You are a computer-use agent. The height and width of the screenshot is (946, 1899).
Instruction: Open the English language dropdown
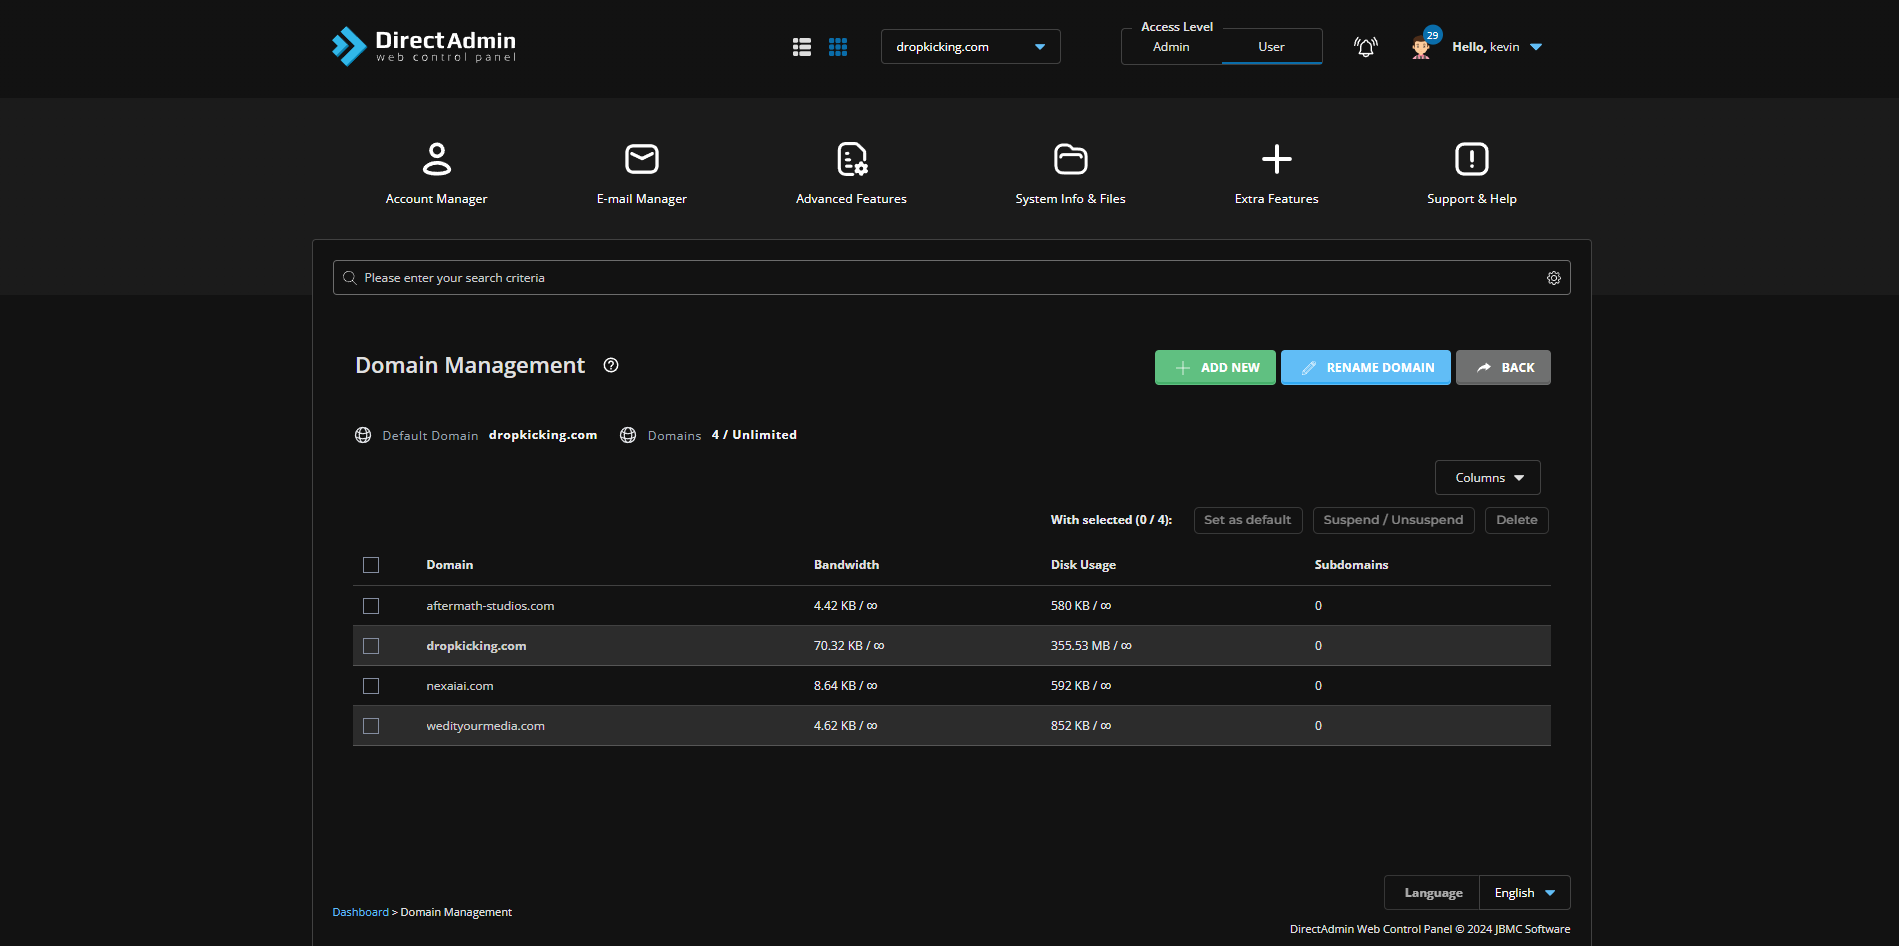click(1524, 893)
